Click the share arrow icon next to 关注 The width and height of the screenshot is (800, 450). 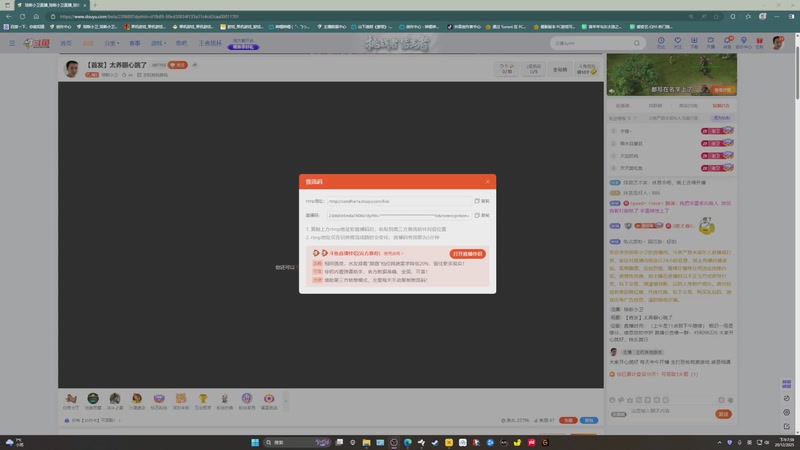click(x=194, y=65)
